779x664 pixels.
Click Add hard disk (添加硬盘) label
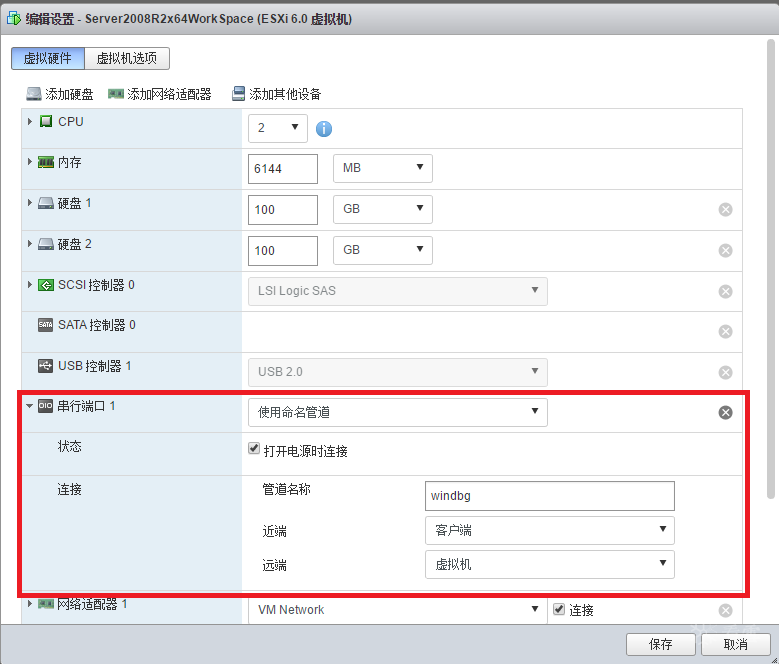point(69,94)
